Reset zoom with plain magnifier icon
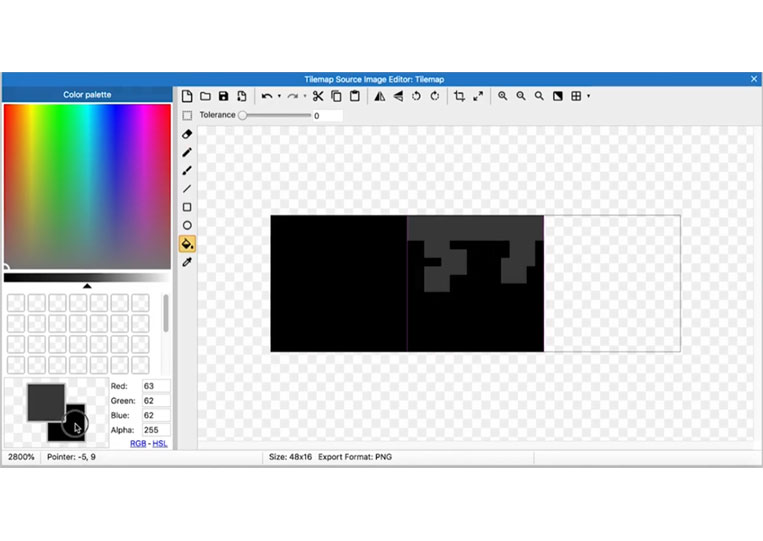 pos(539,96)
